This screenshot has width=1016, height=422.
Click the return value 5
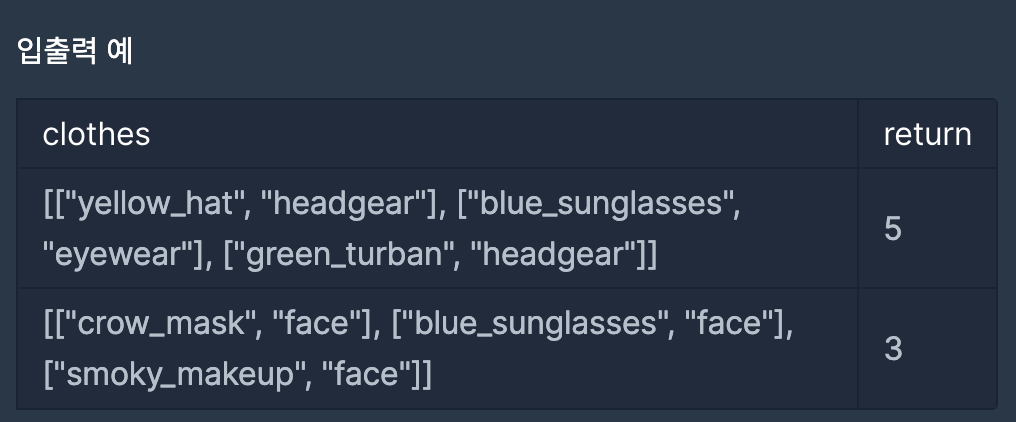coord(893,229)
